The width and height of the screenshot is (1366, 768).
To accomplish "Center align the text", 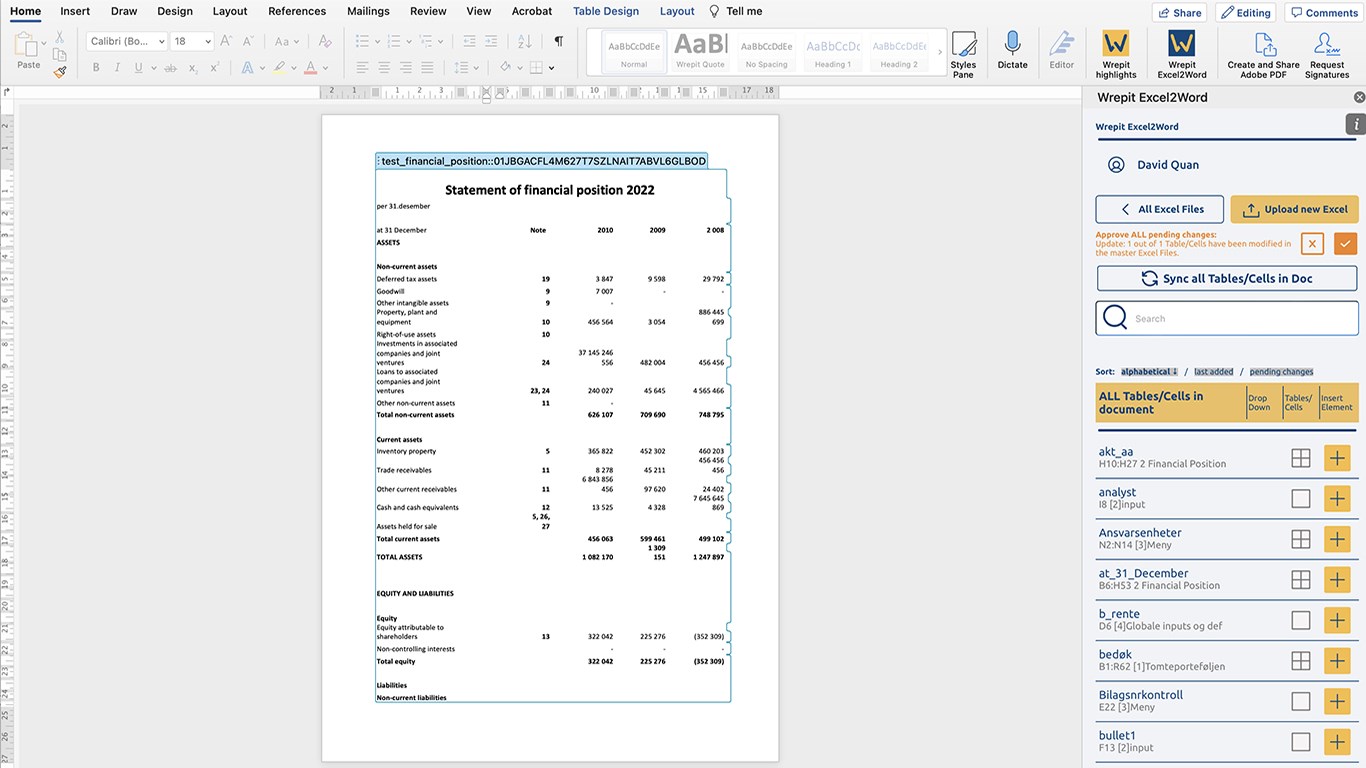I will [x=384, y=68].
